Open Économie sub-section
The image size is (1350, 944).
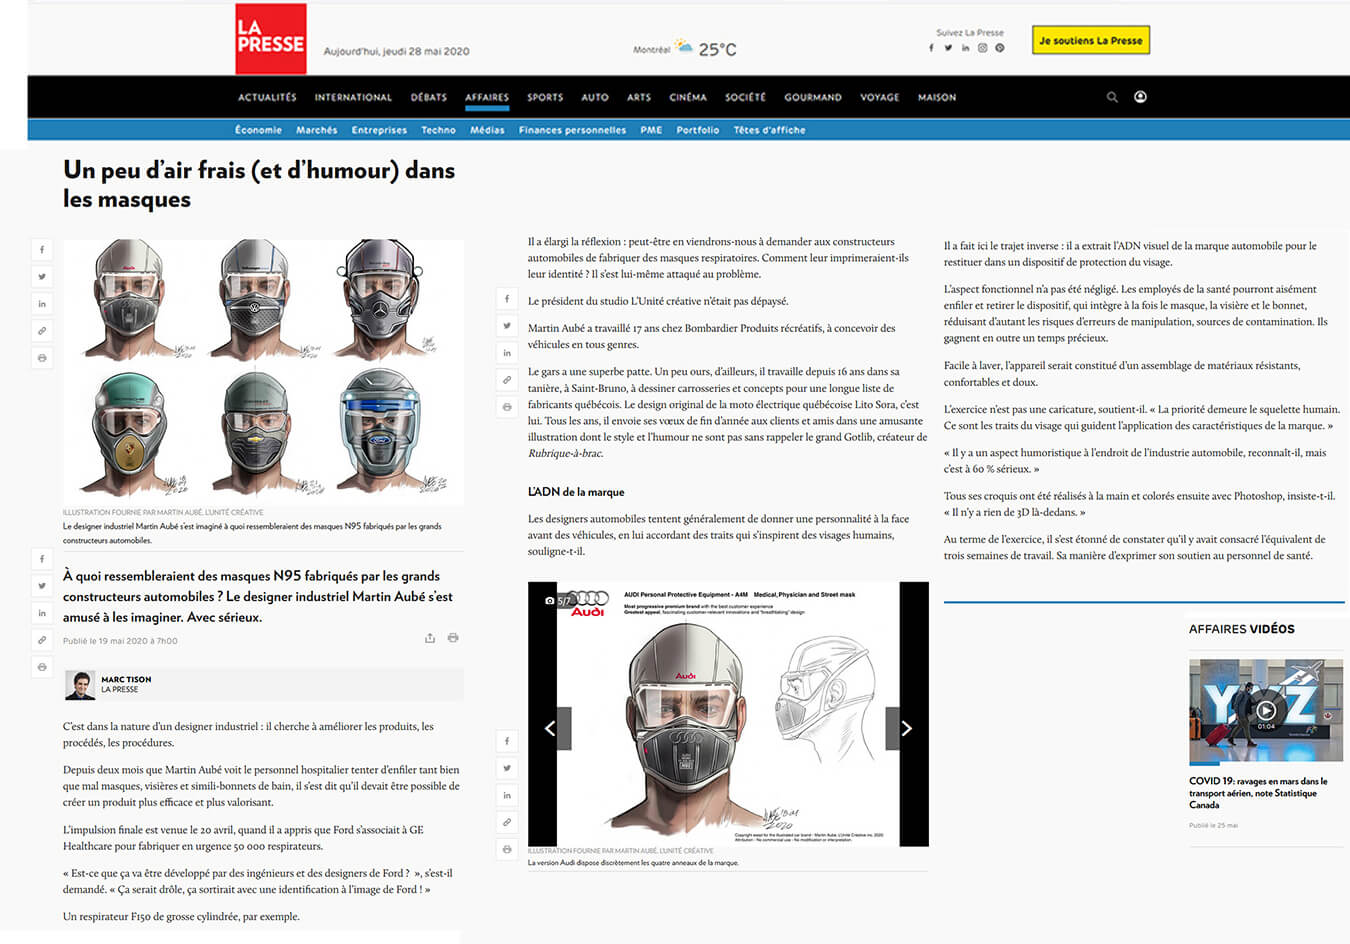coord(258,130)
